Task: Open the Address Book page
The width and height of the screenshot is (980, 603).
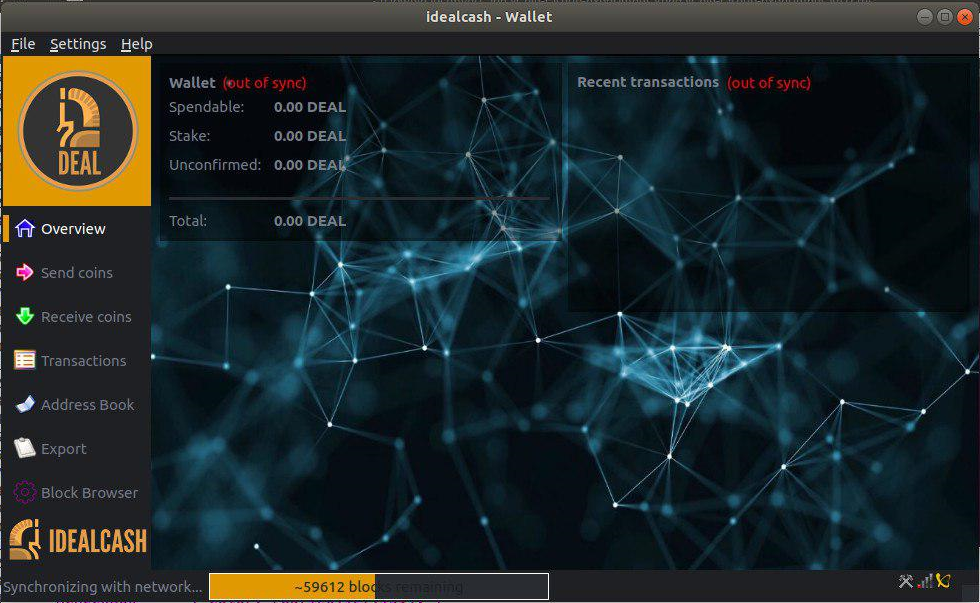Action: [x=74, y=405]
